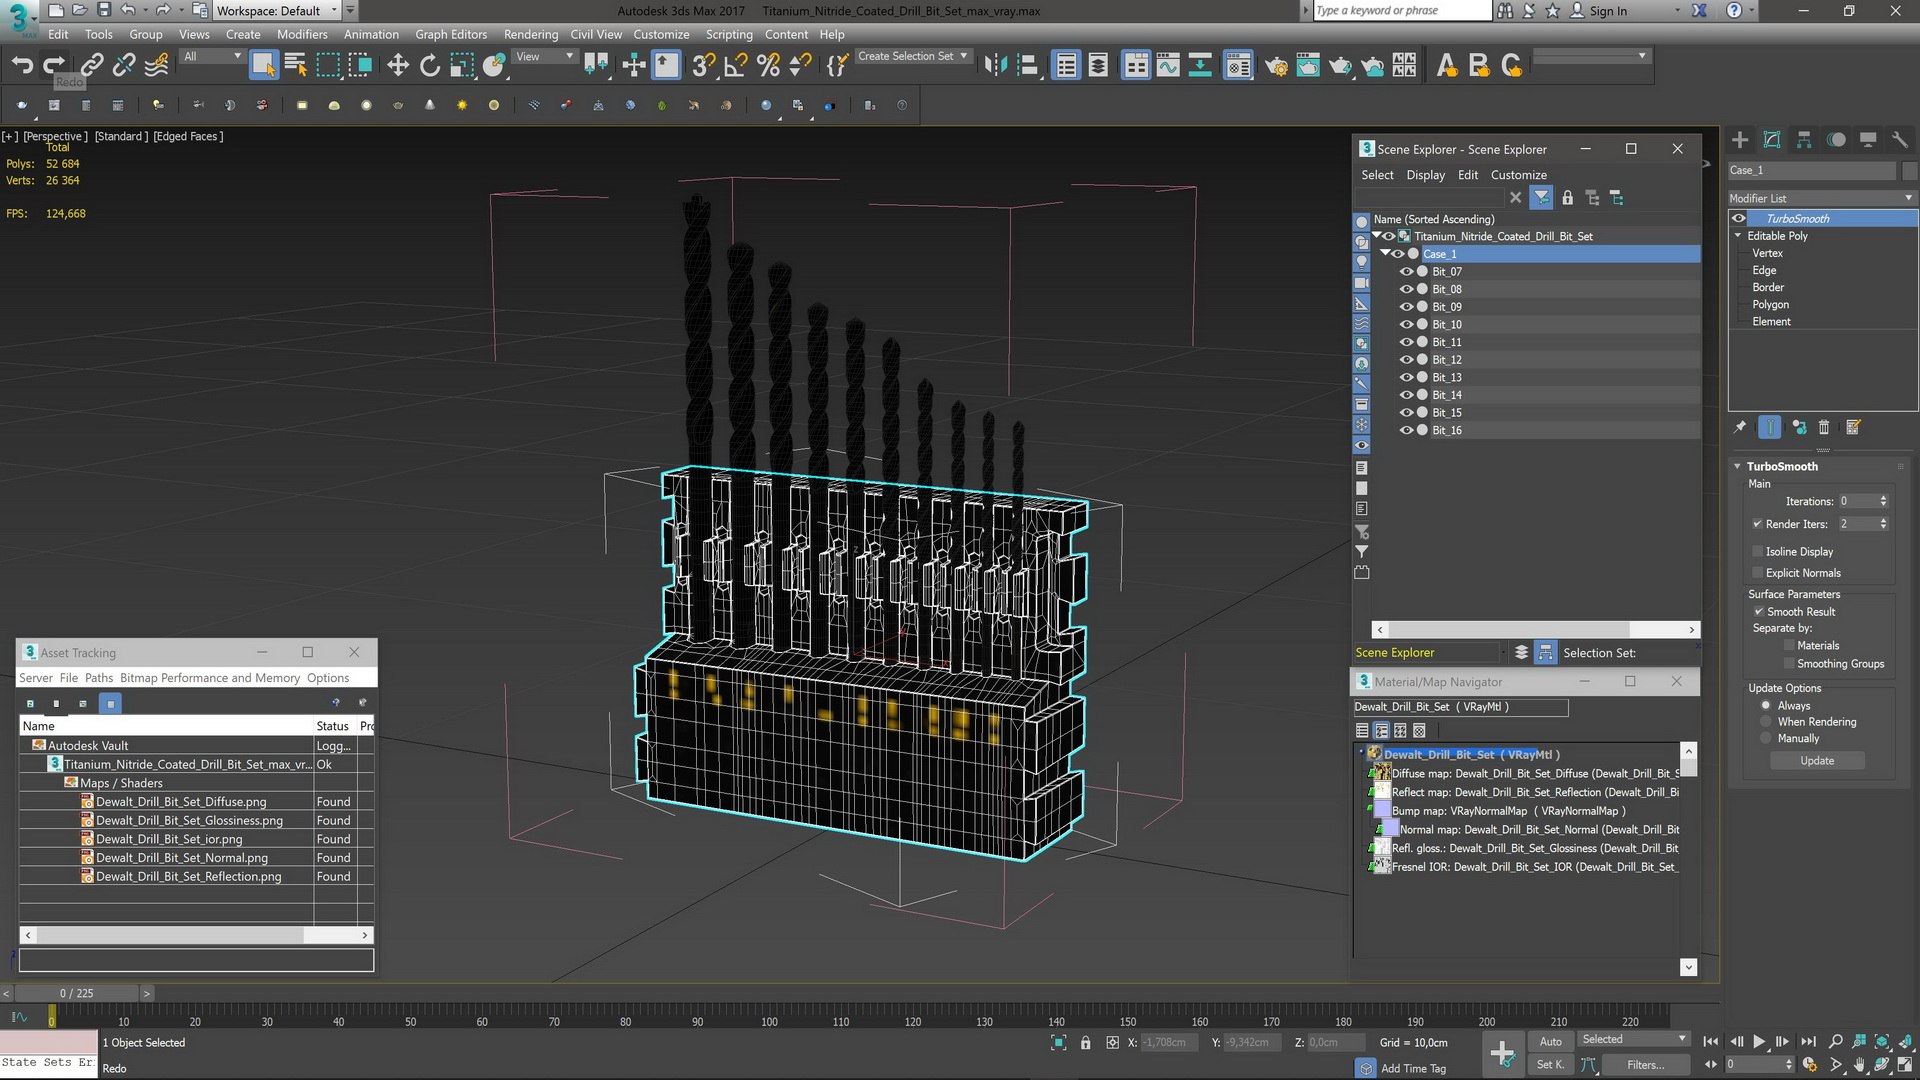The image size is (1920, 1080).
Task: Uncheck the Smooth Result option
Action: coord(1759,612)
